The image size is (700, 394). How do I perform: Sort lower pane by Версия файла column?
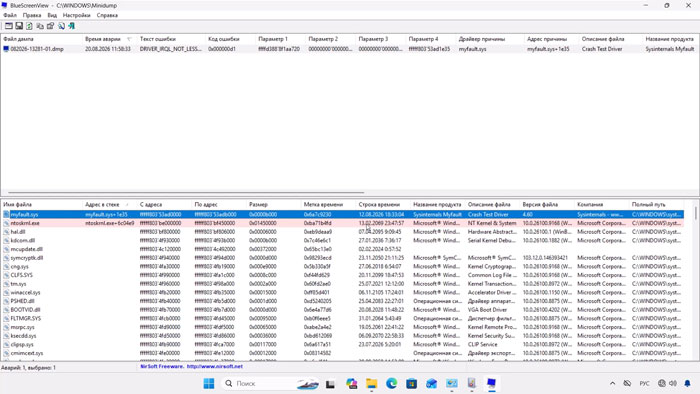click(547, 204)
